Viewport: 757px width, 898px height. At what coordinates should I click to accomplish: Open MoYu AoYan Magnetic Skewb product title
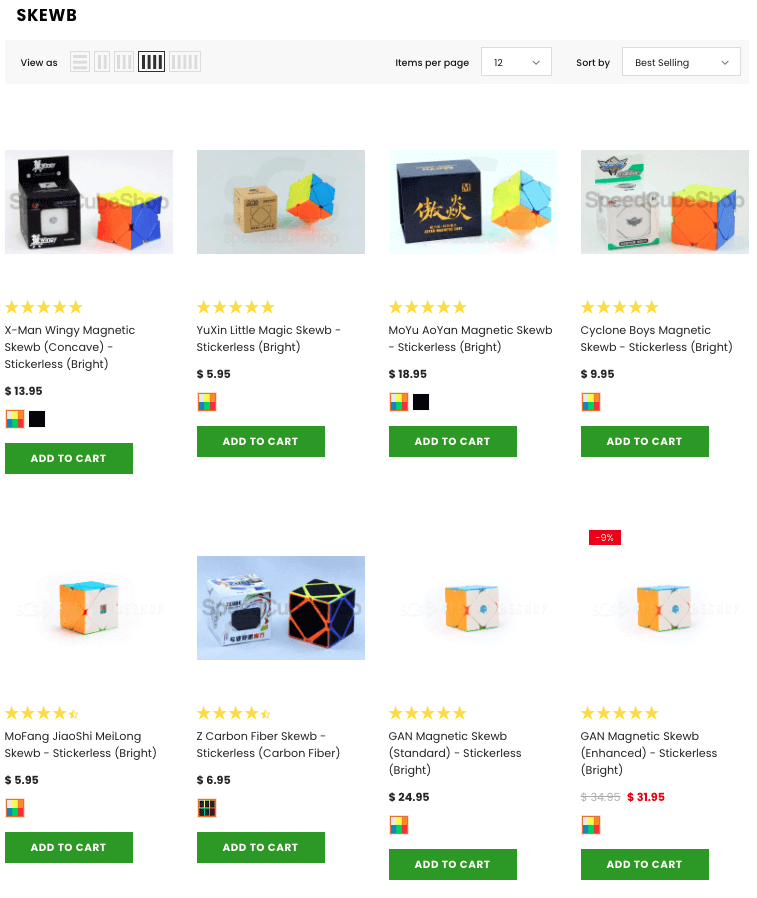tap(470, 338)
